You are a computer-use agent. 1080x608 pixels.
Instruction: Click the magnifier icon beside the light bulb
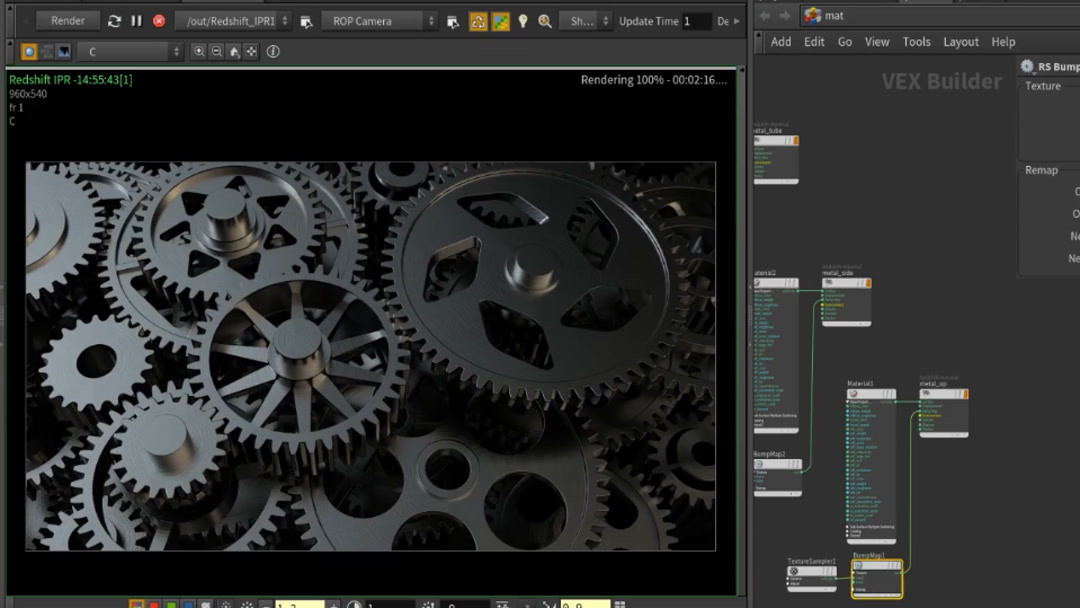point(545,21)
